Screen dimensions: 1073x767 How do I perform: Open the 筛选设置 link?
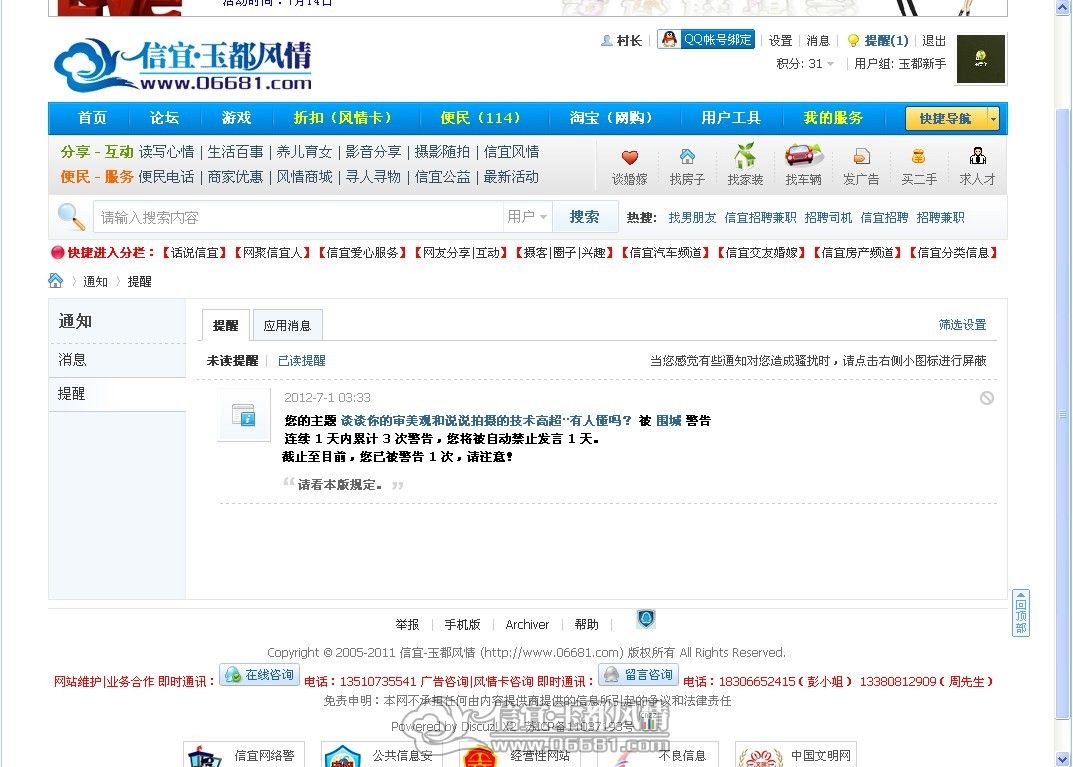(x=962, y=324)
